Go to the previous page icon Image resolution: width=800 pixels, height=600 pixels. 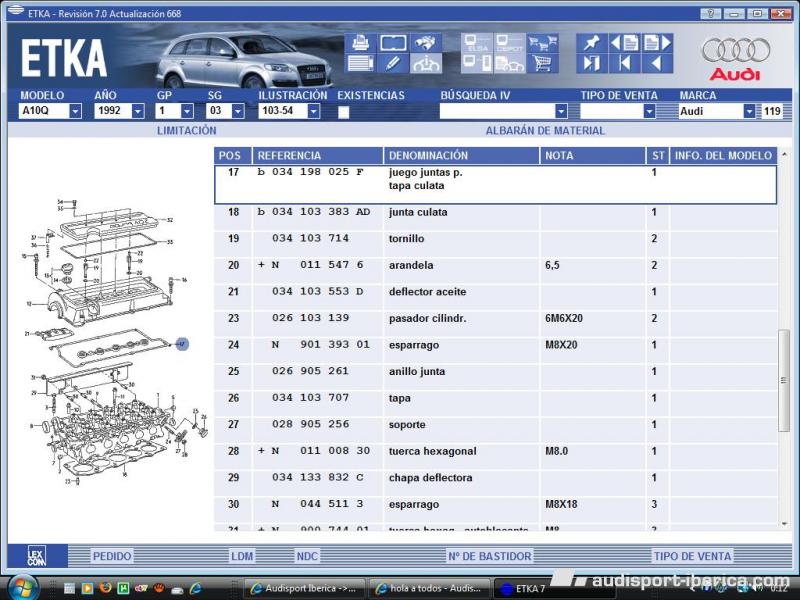(x=624, y=43)
